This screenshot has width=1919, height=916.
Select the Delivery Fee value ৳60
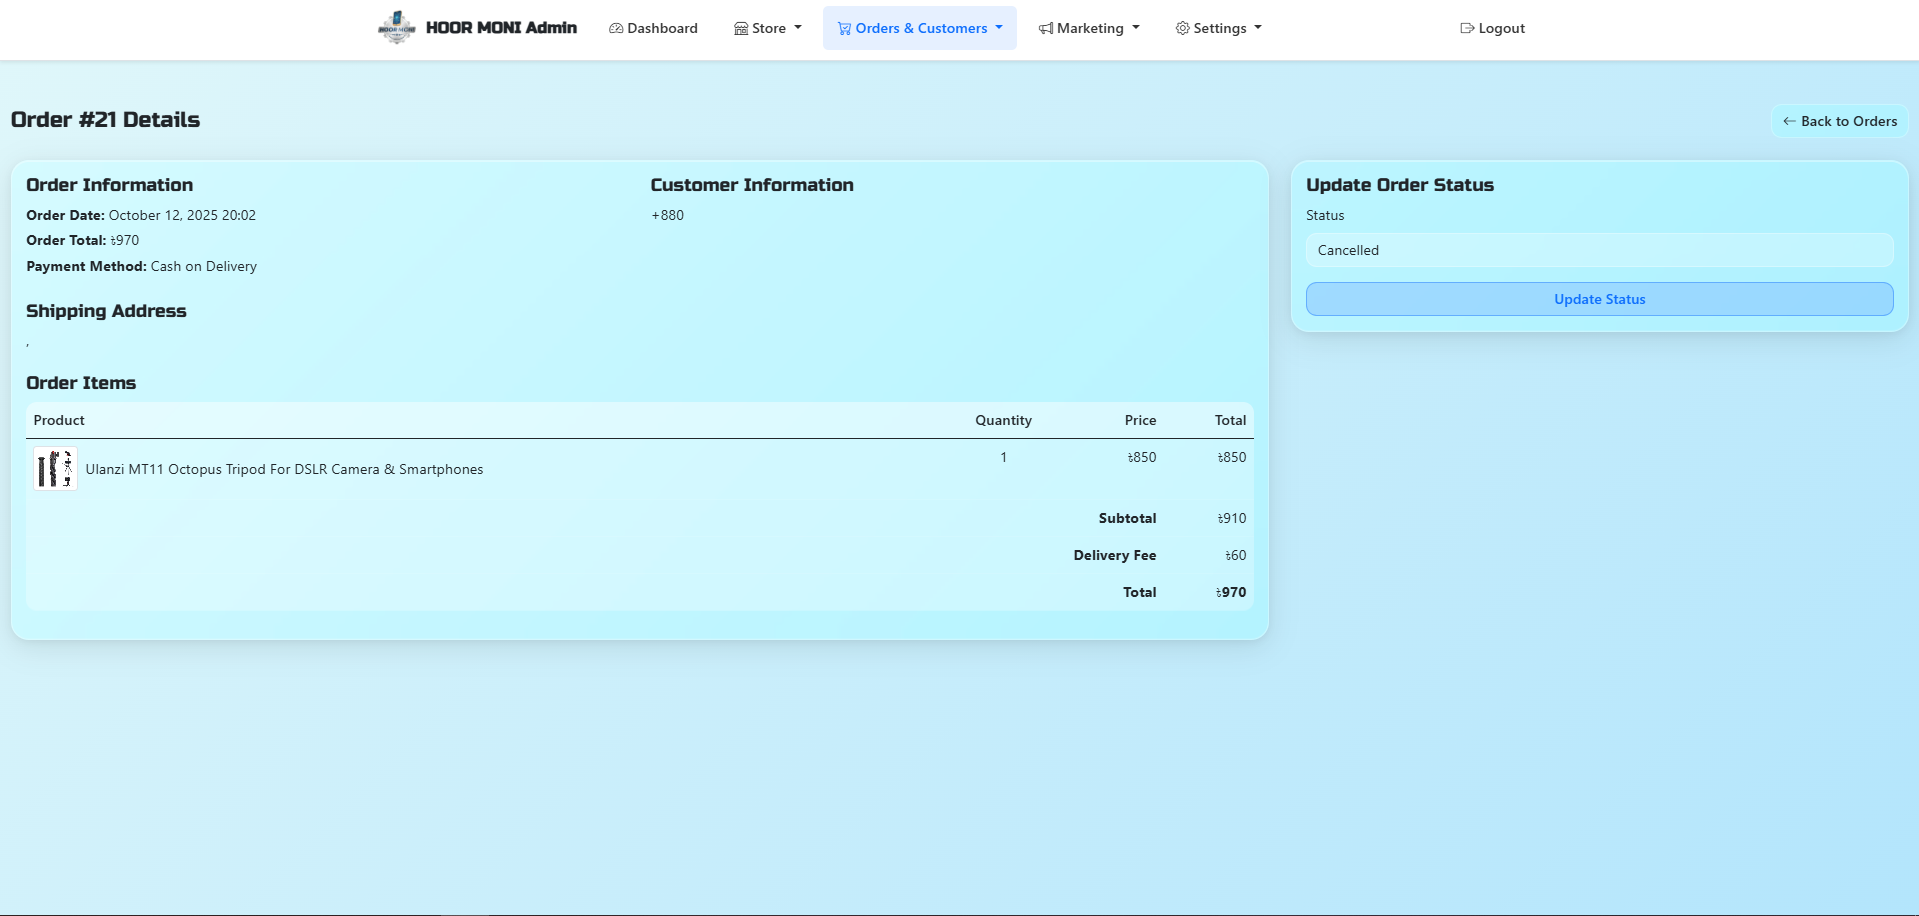click(x=1236, y=555)
